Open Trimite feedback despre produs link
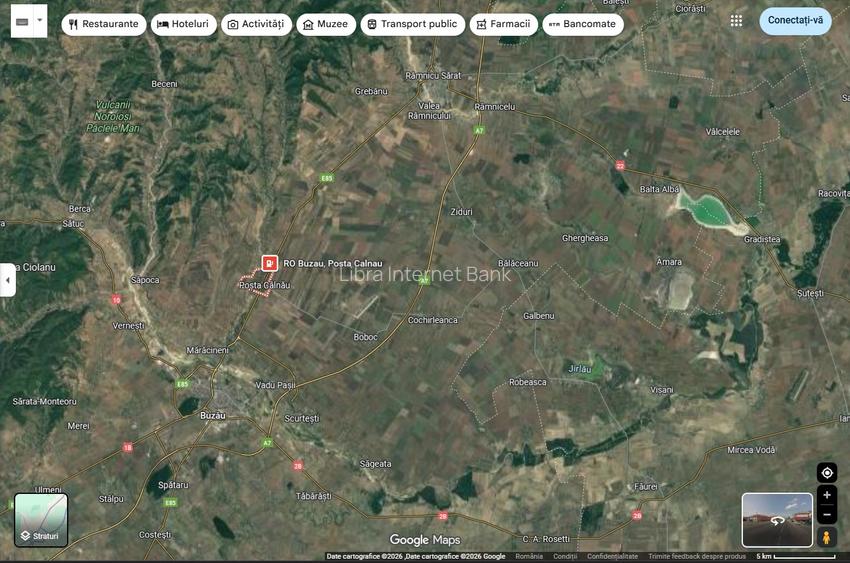 point(697,556)
